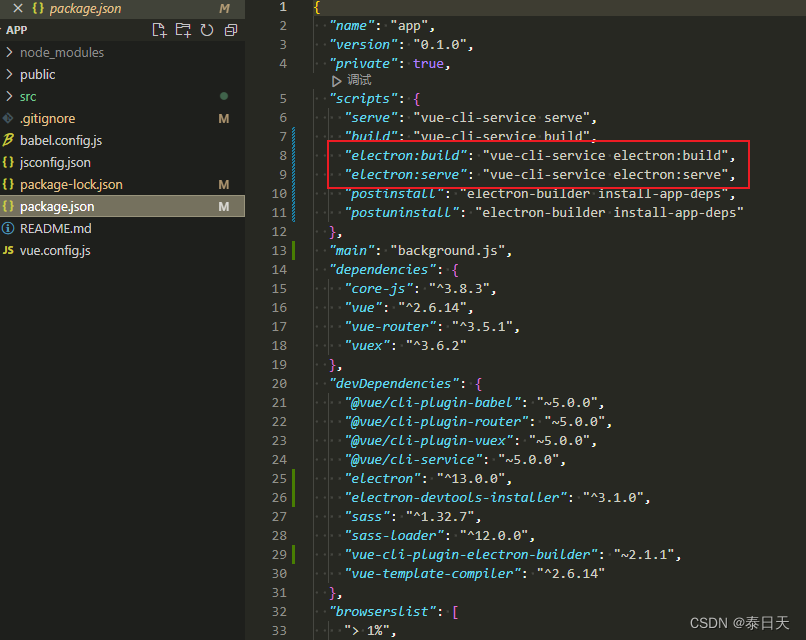Viewport: 806px width, 640px height.
Task: Create a new folder in the Explorer
Action: [183, 30]
